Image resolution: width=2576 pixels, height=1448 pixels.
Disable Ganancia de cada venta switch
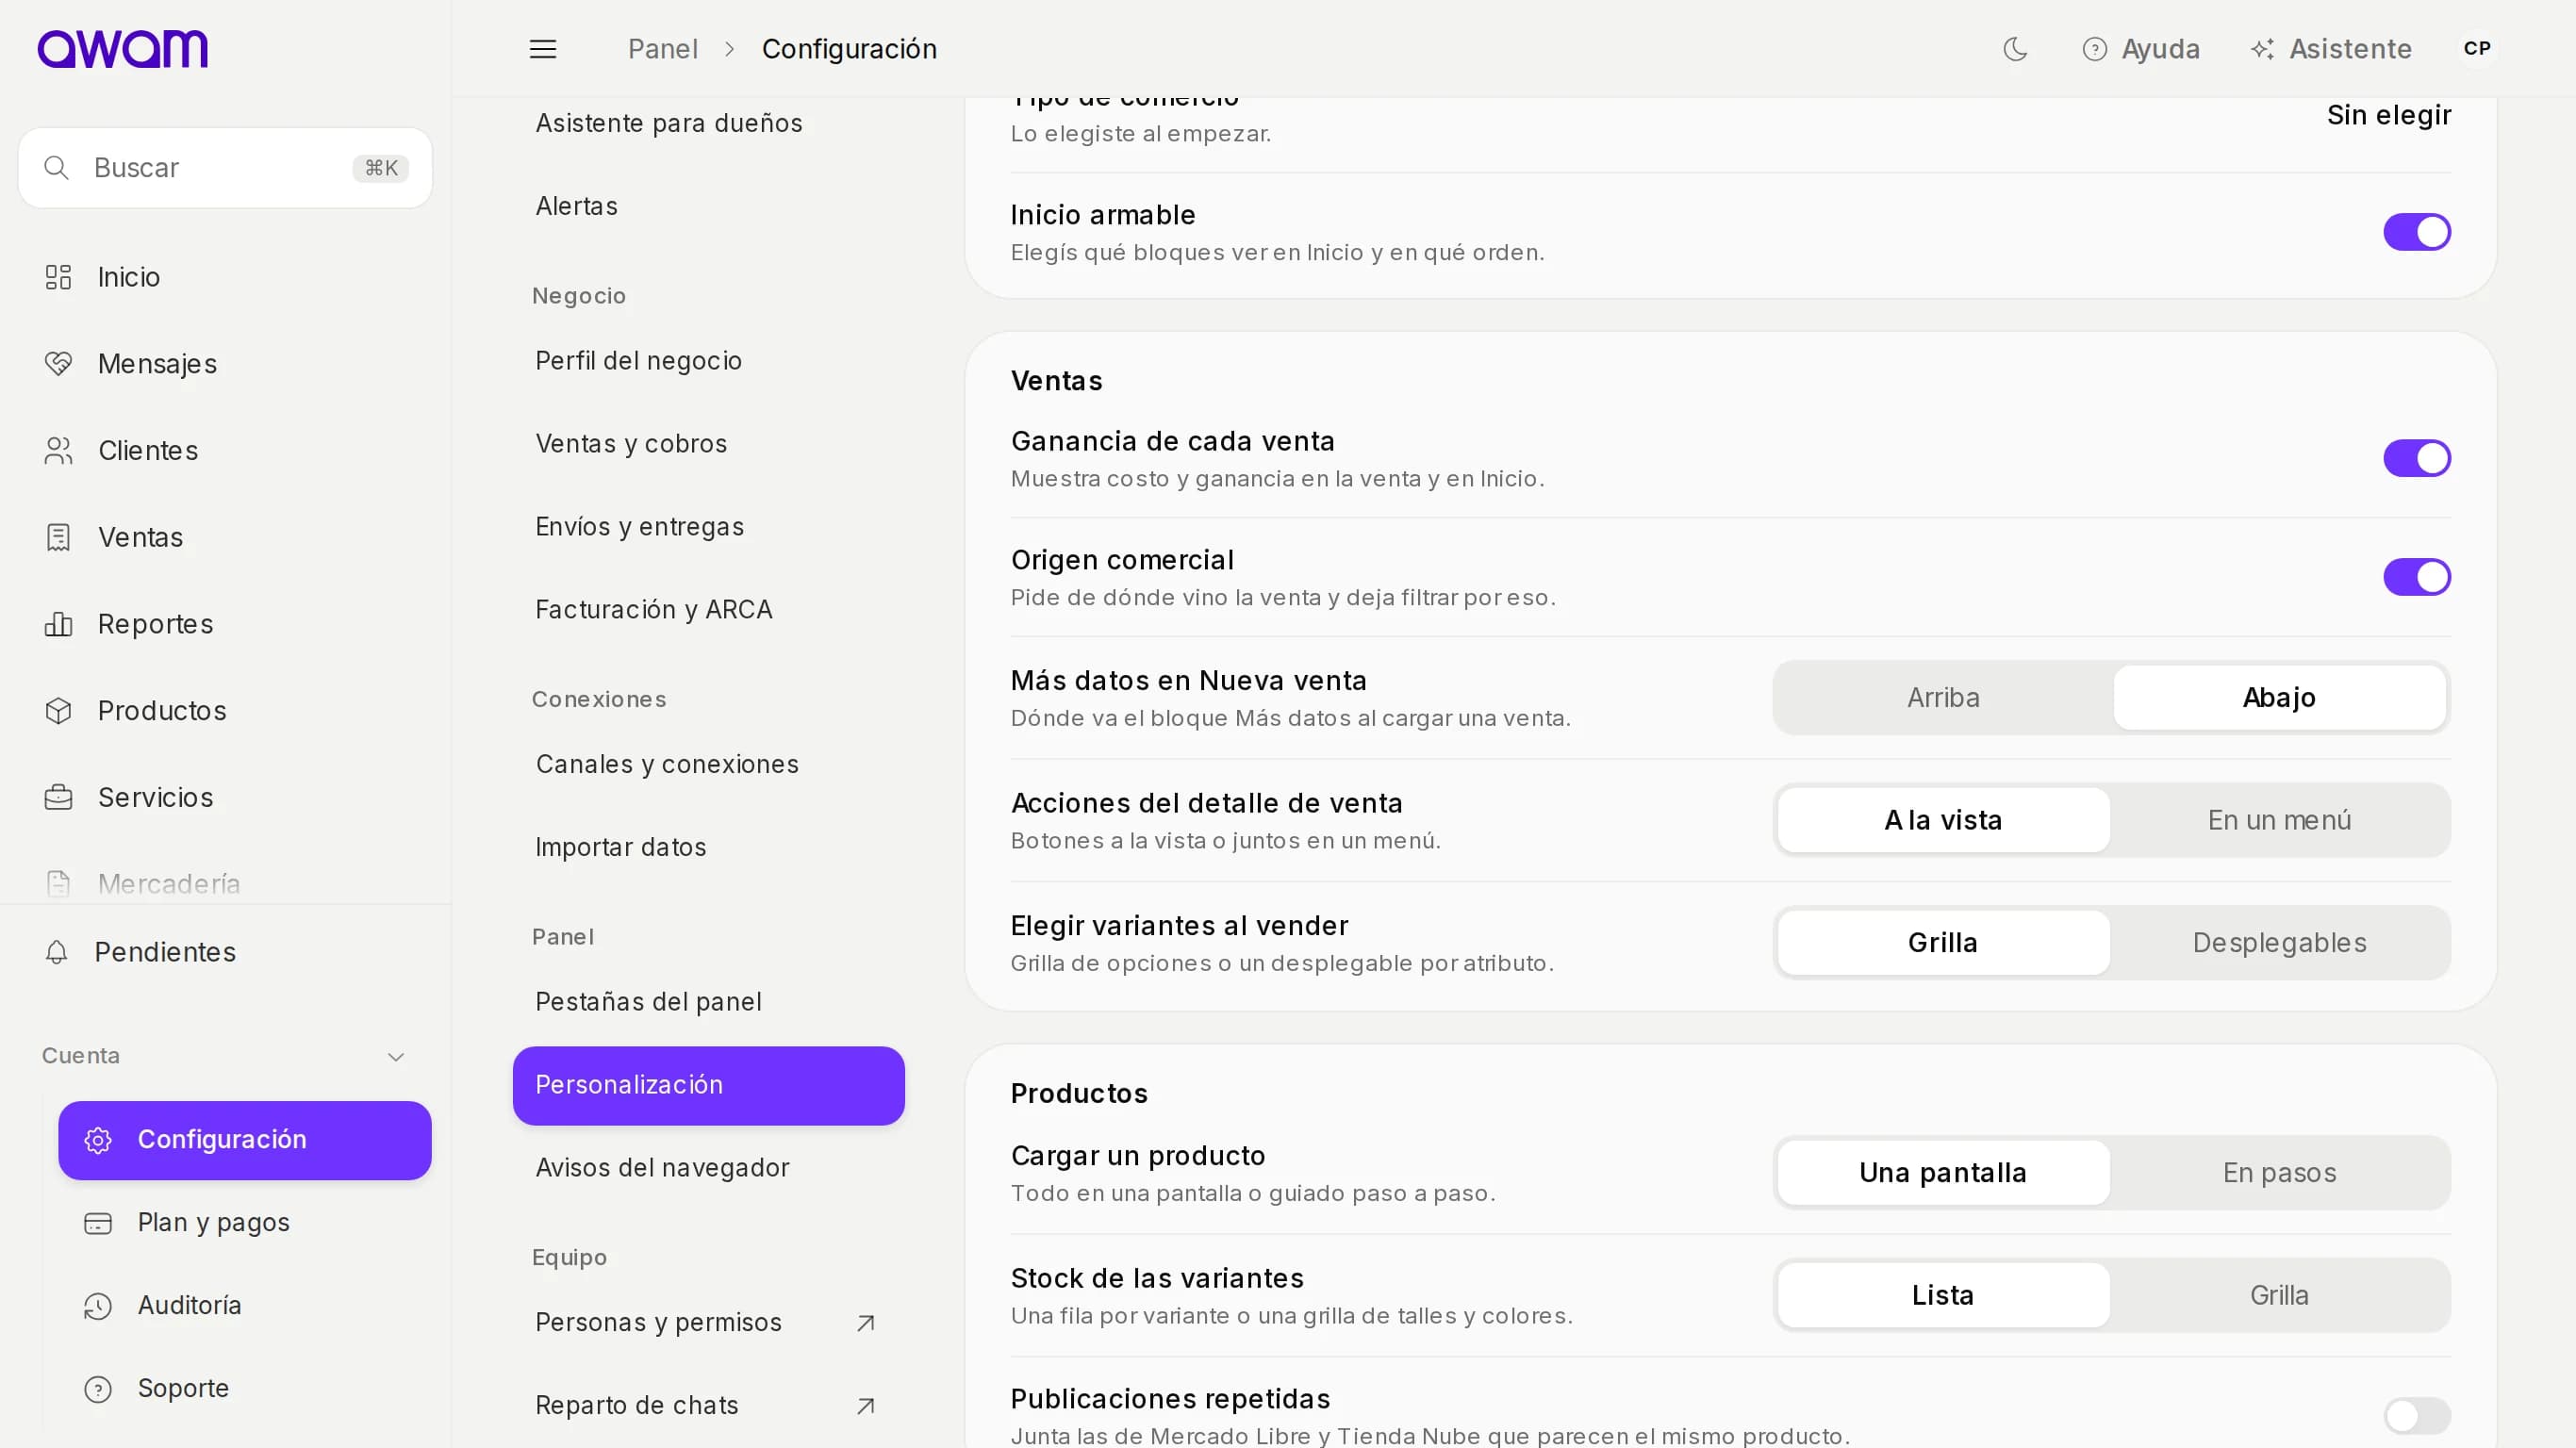click(x=2416, y=458)
